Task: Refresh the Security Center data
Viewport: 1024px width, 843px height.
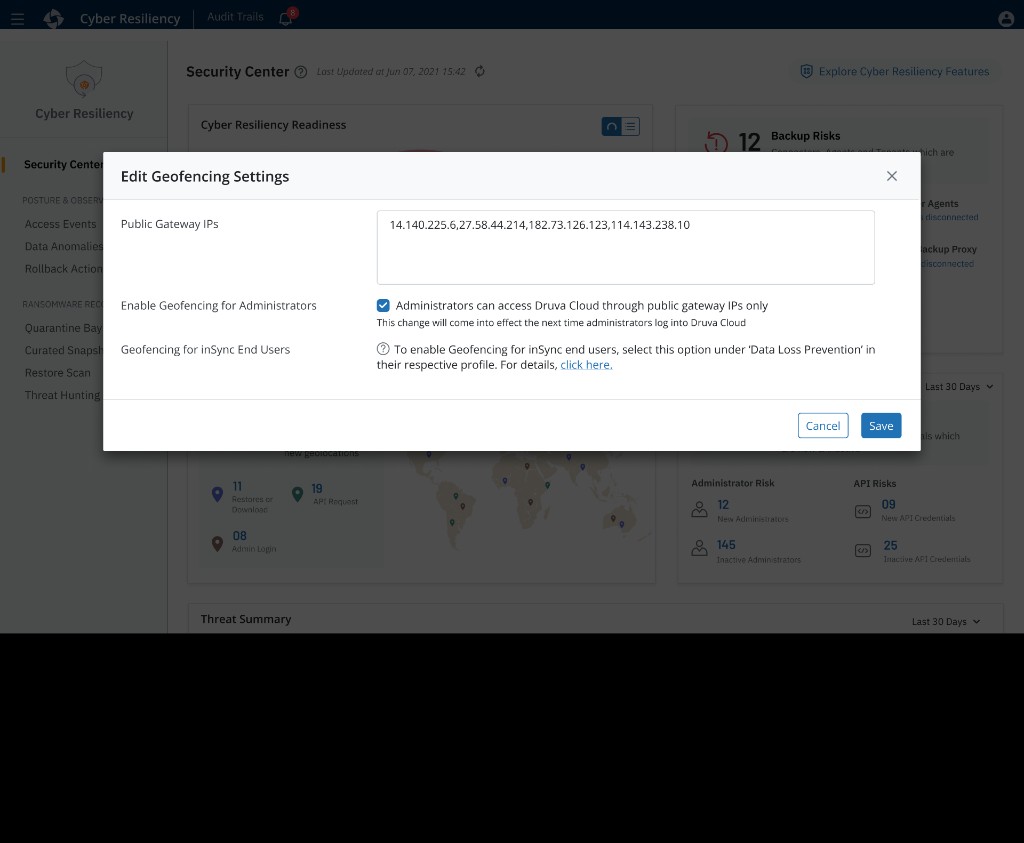Action: tap(479, 71)
